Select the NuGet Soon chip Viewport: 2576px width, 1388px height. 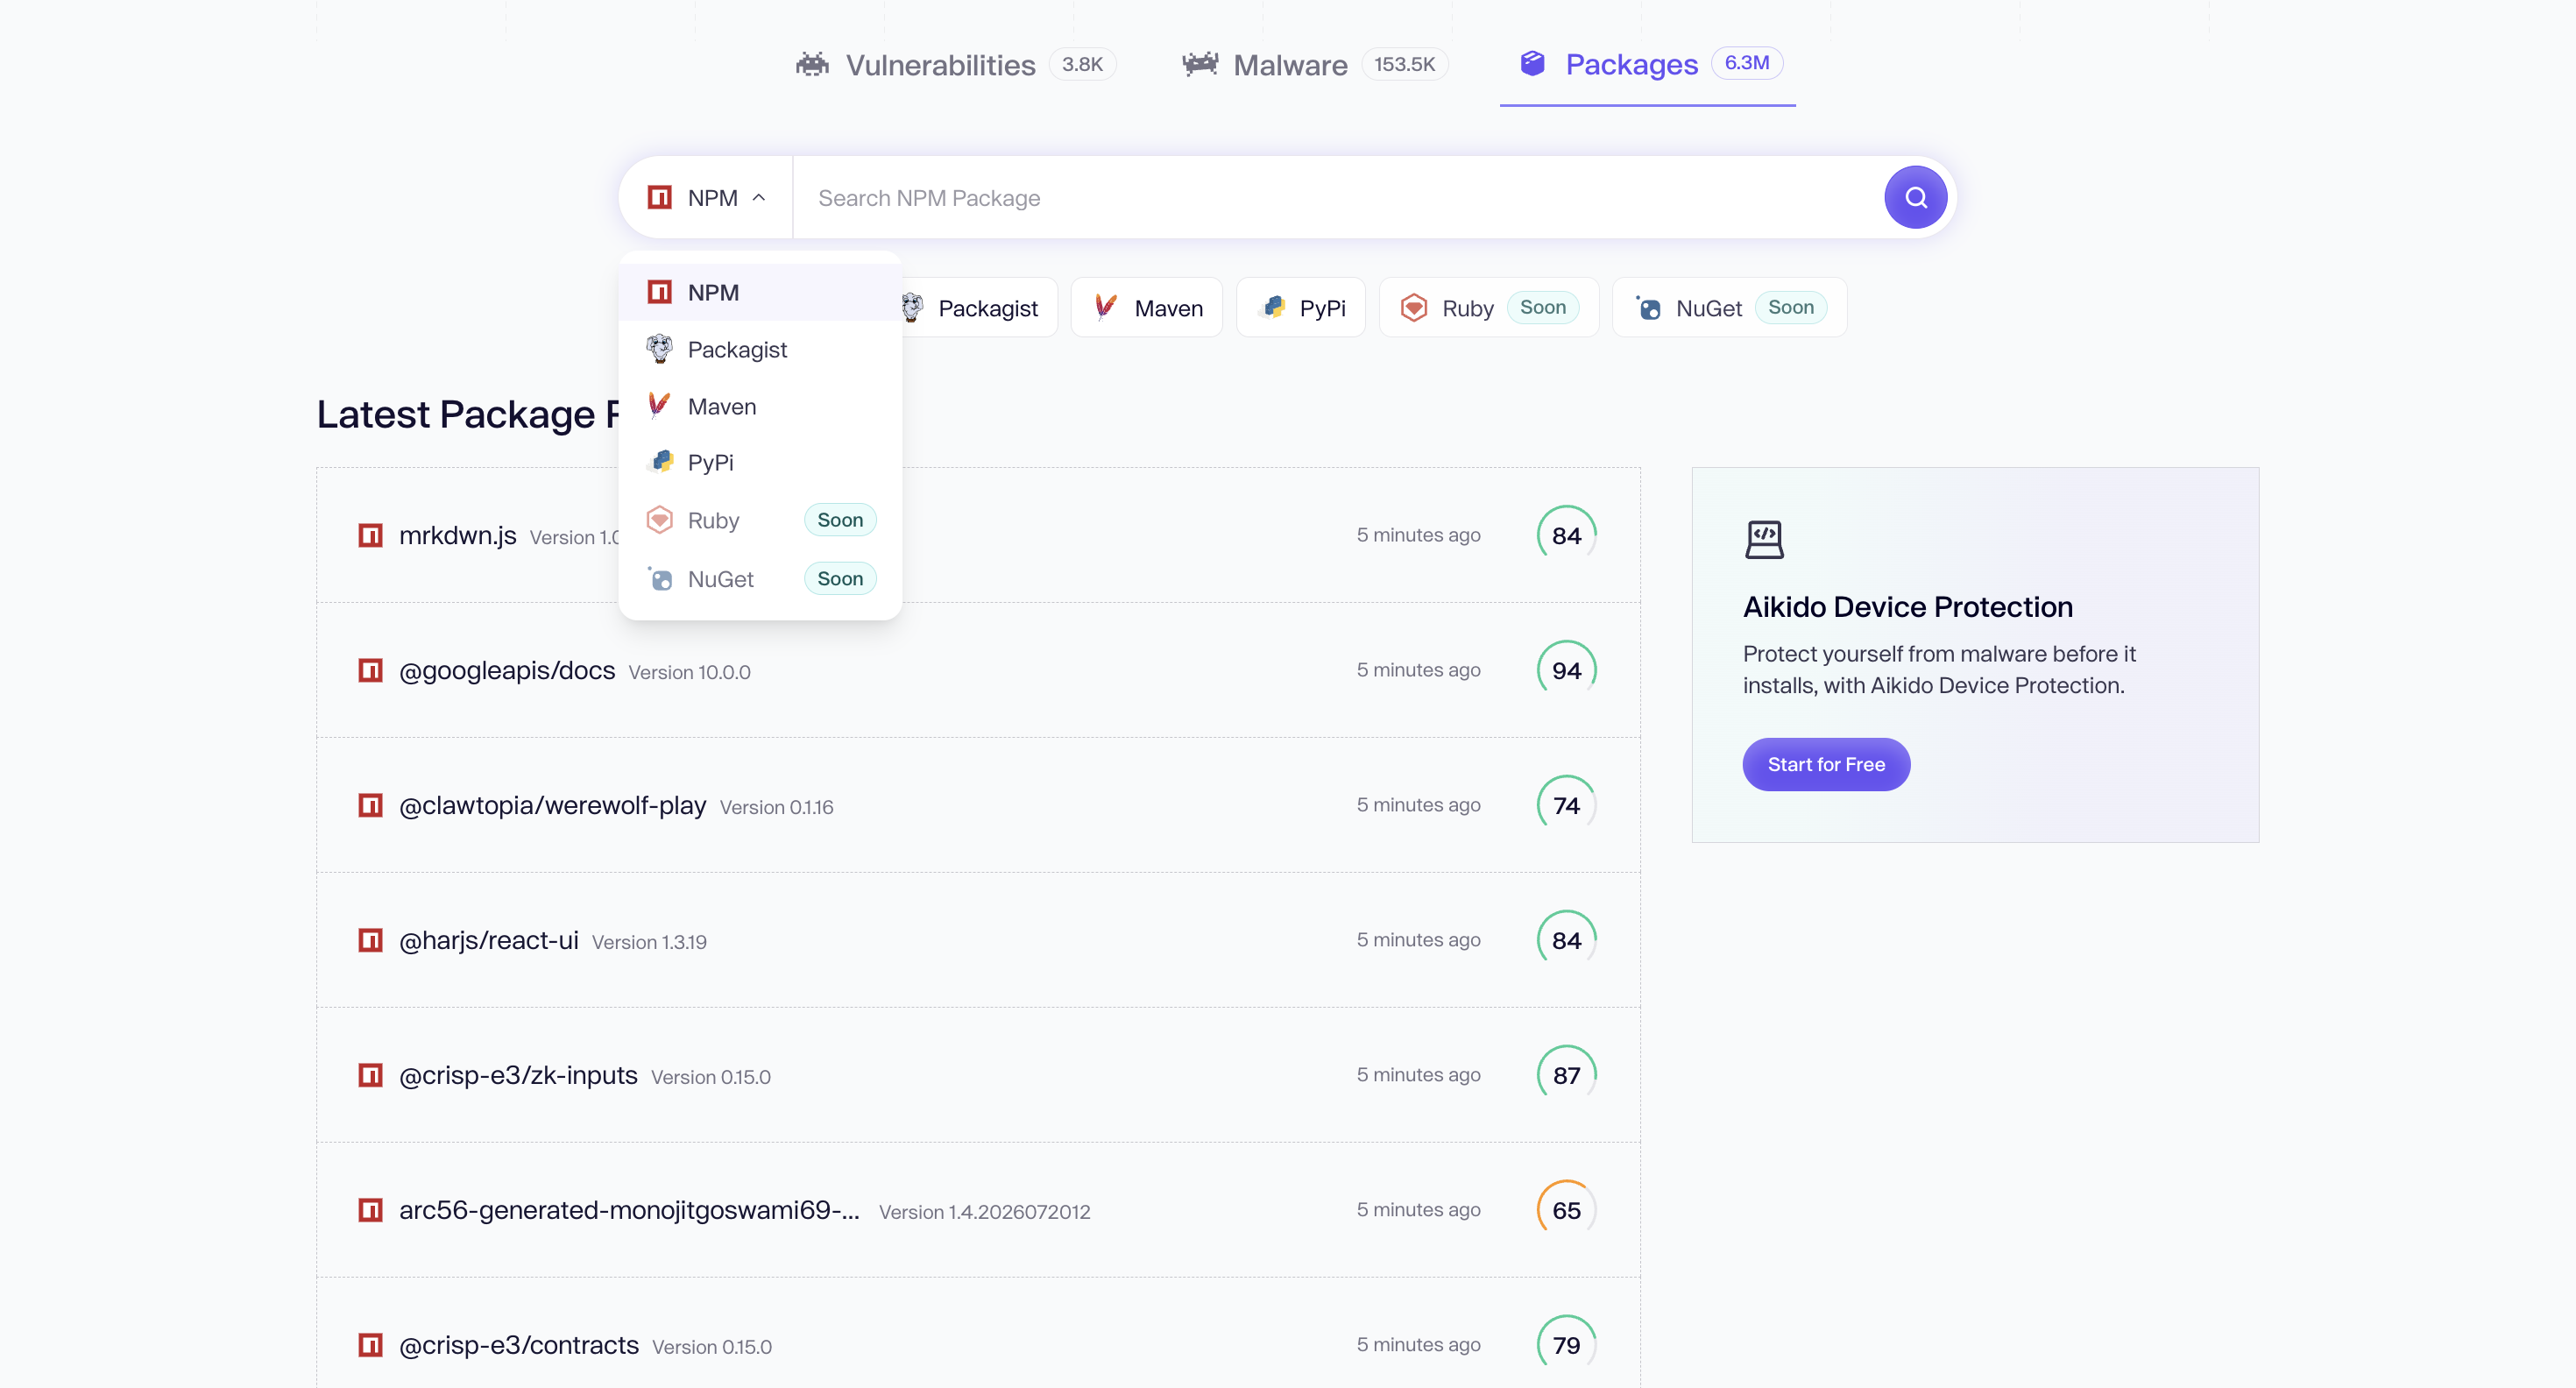[x=1730, y=307]
